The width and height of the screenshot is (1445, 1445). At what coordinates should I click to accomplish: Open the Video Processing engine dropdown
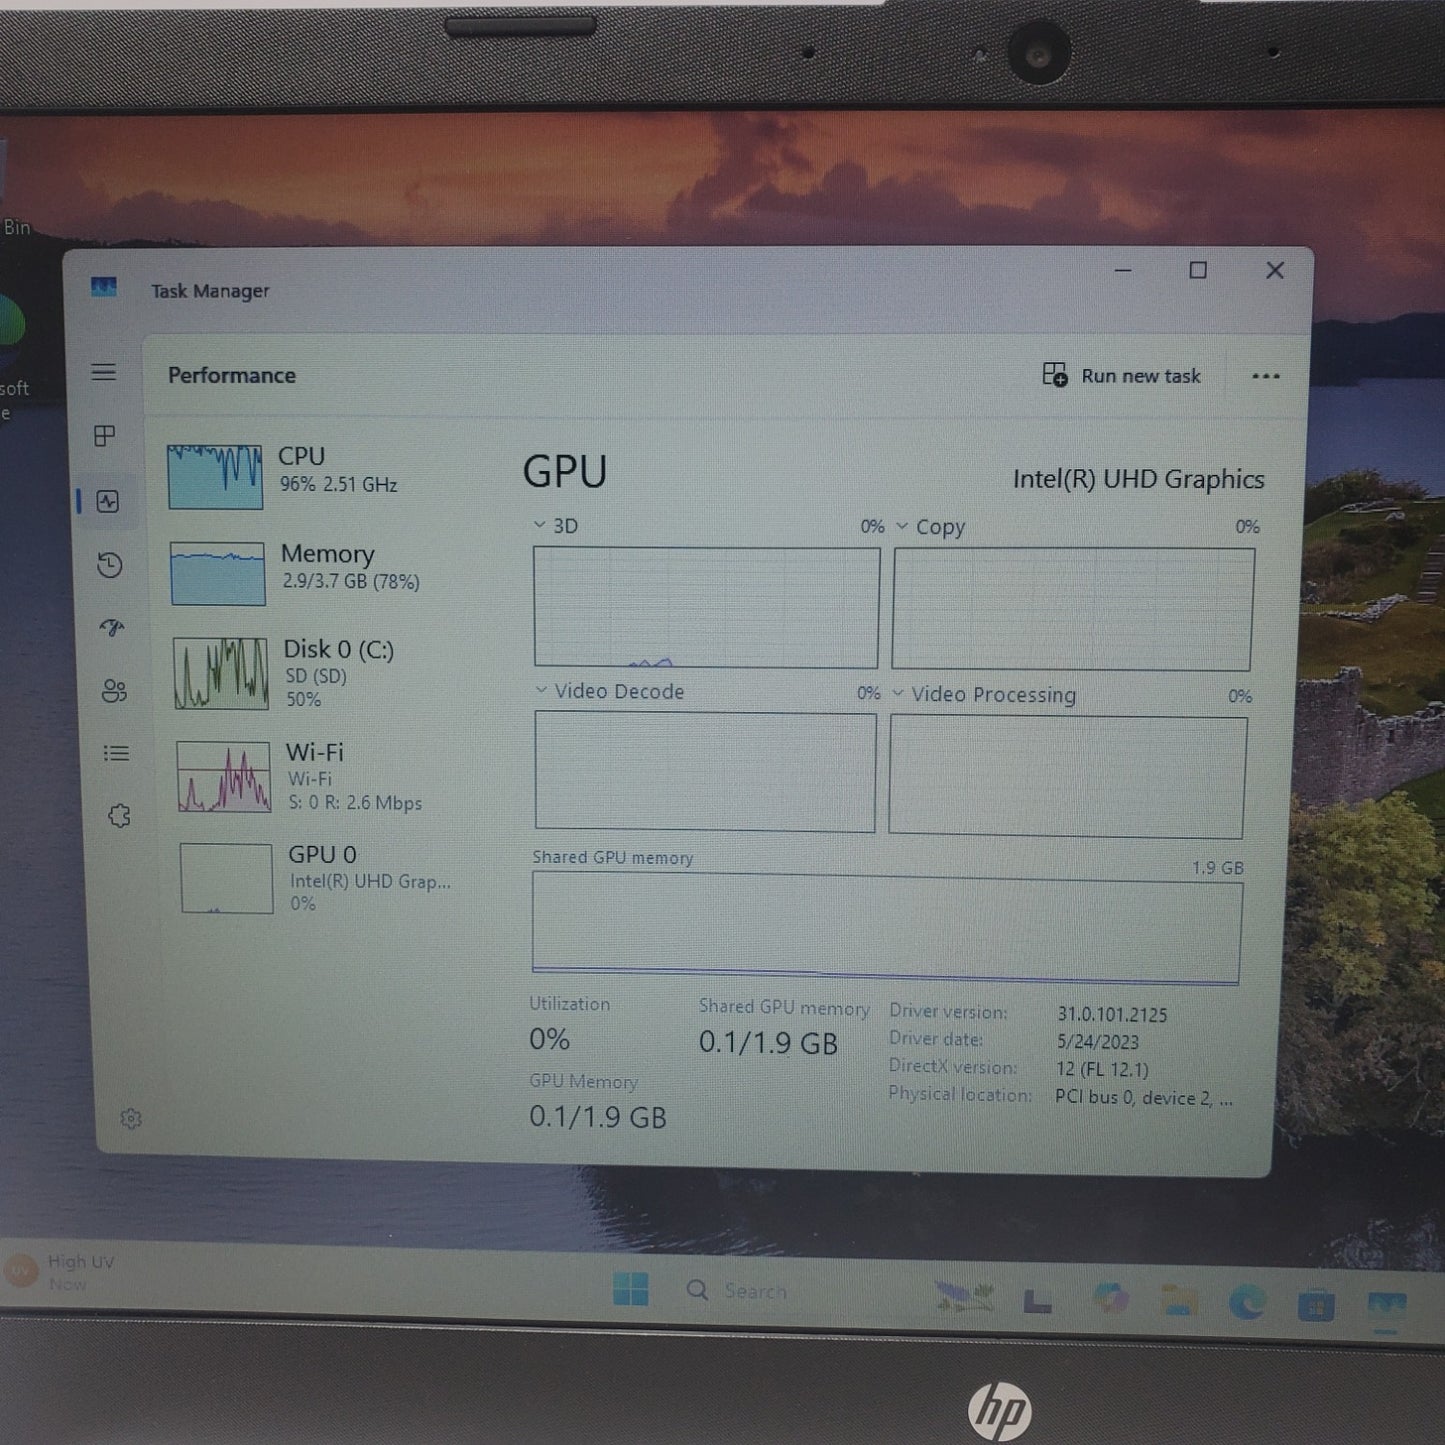(x=897, y=693)
